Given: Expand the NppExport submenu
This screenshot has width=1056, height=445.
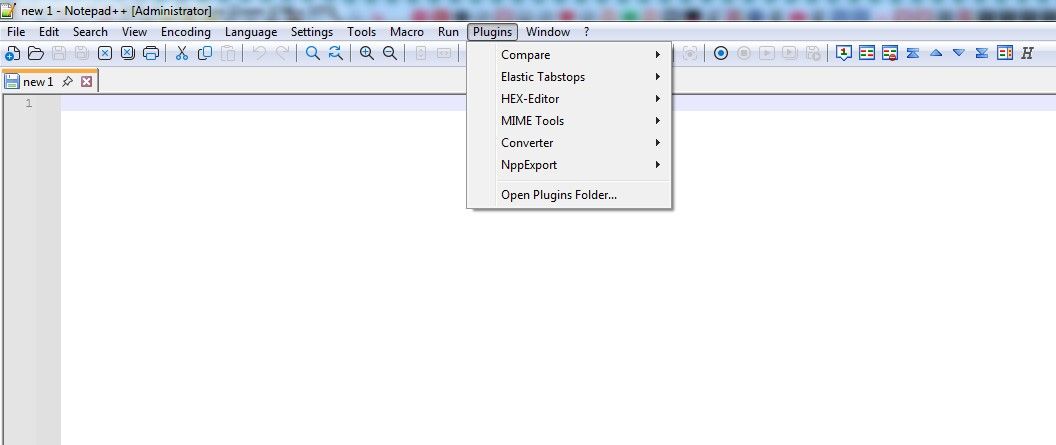Looking at the screenshot, I should tap(569, 165).
